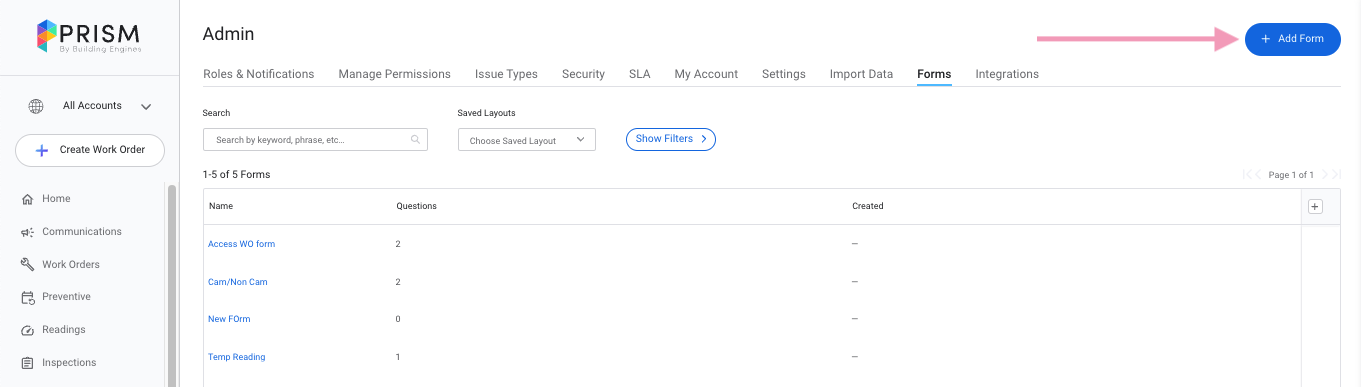Open the Manage Permissions tab
This screenshot has width=1361, height=387.
click(394, 74)
